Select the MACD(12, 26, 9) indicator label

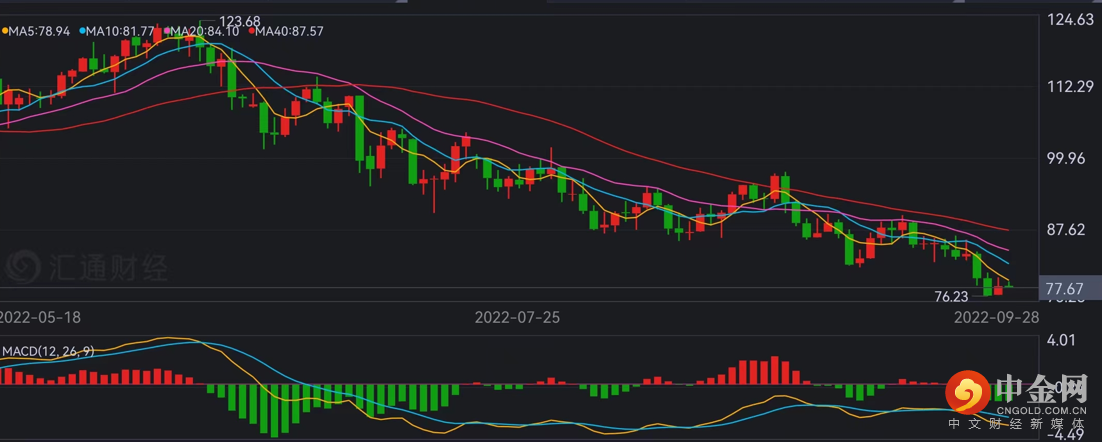[x=48, y=351]
